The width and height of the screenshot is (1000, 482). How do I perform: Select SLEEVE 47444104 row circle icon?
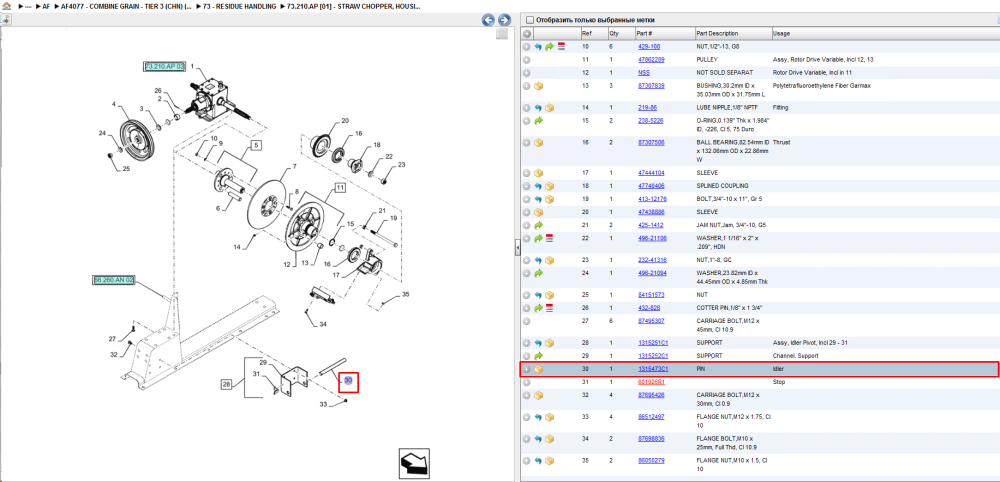pos(527,173)
